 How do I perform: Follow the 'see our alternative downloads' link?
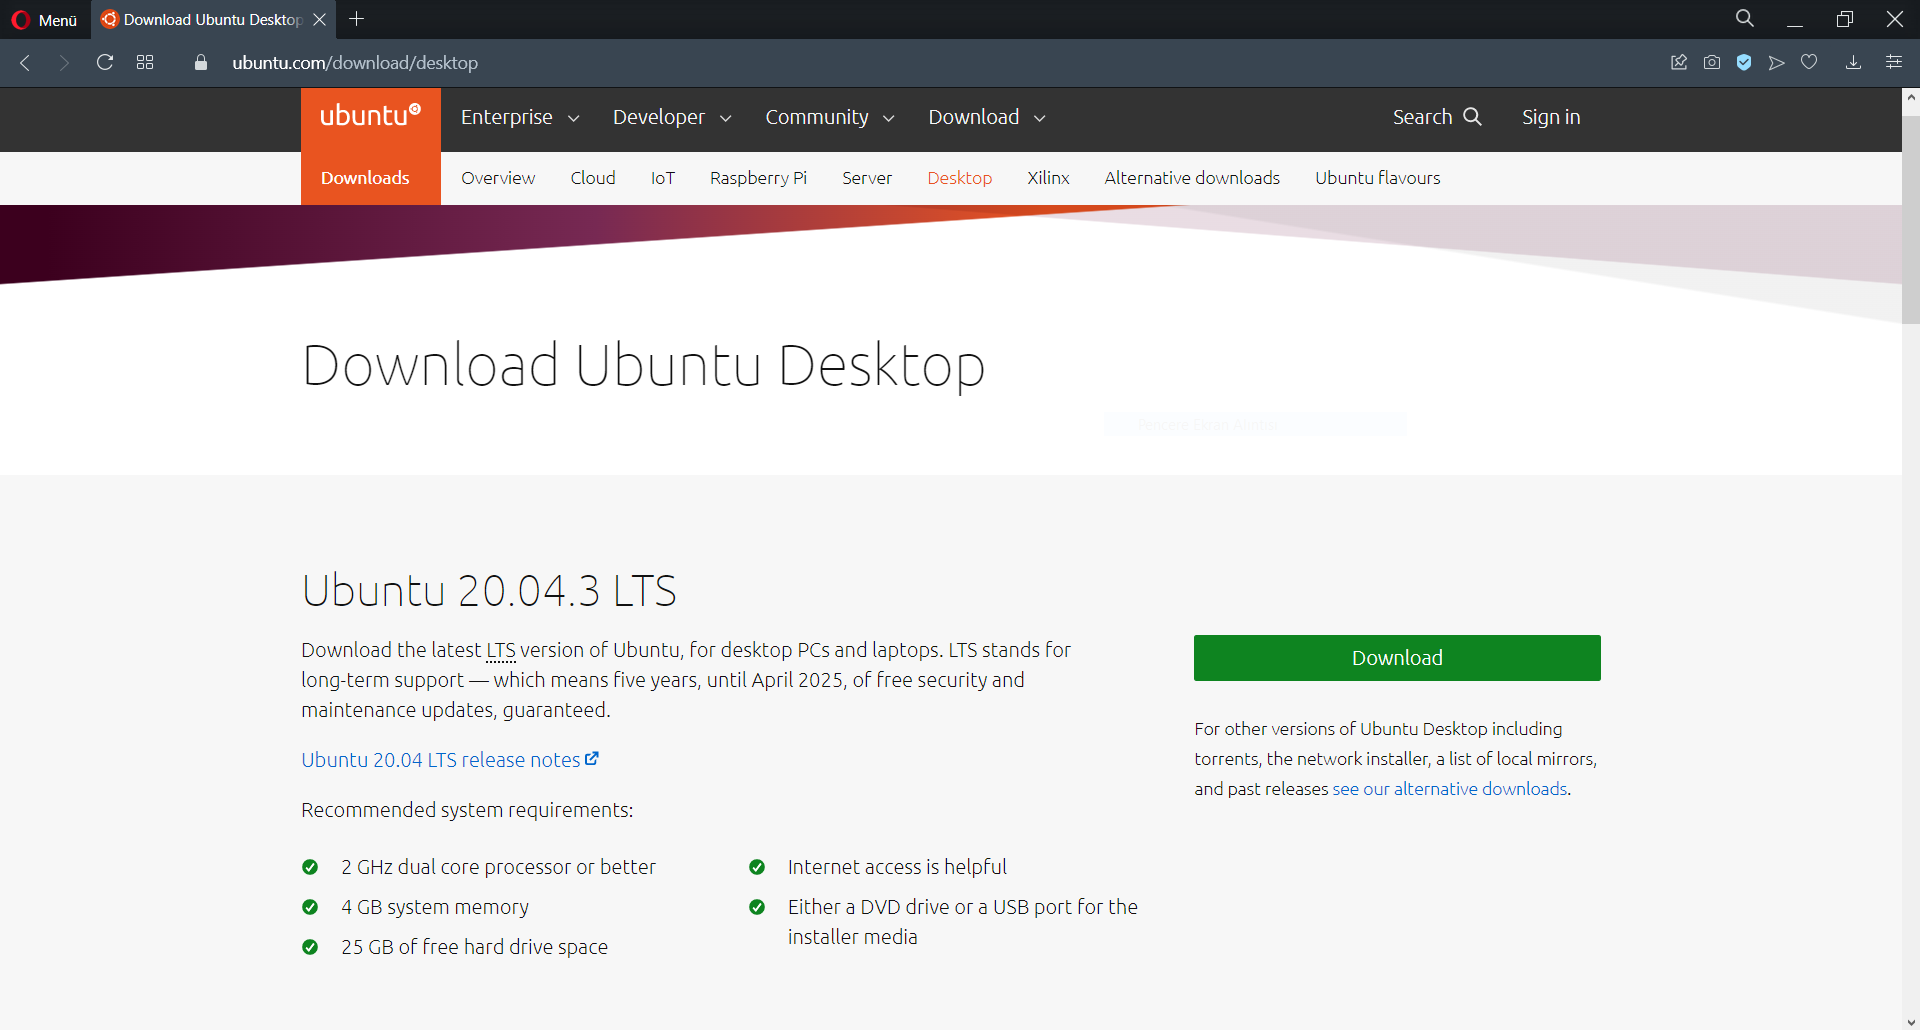[x=1450, y=789]
